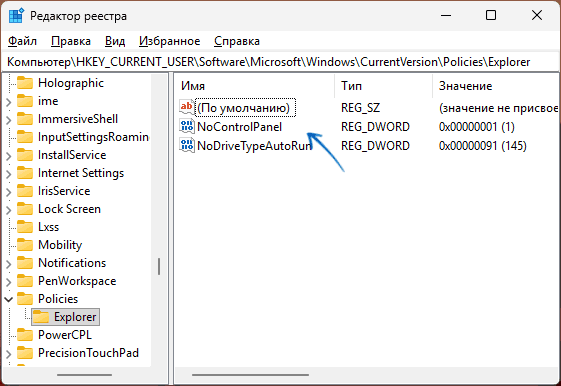Open the Избранное menu
561x386 pixels.
pos(170,41)
